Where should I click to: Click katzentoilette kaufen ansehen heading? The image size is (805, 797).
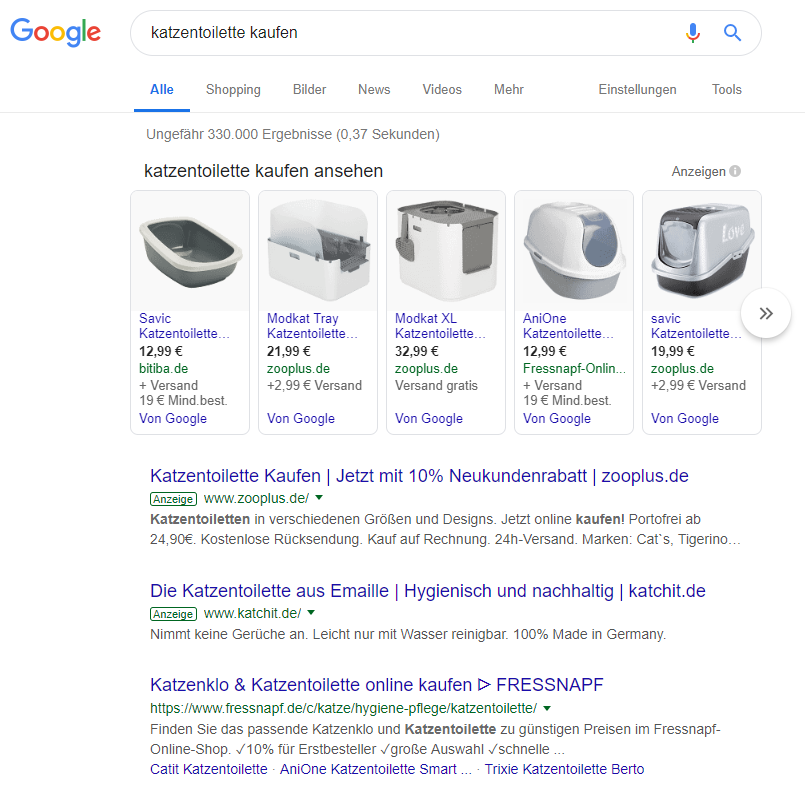263,171
